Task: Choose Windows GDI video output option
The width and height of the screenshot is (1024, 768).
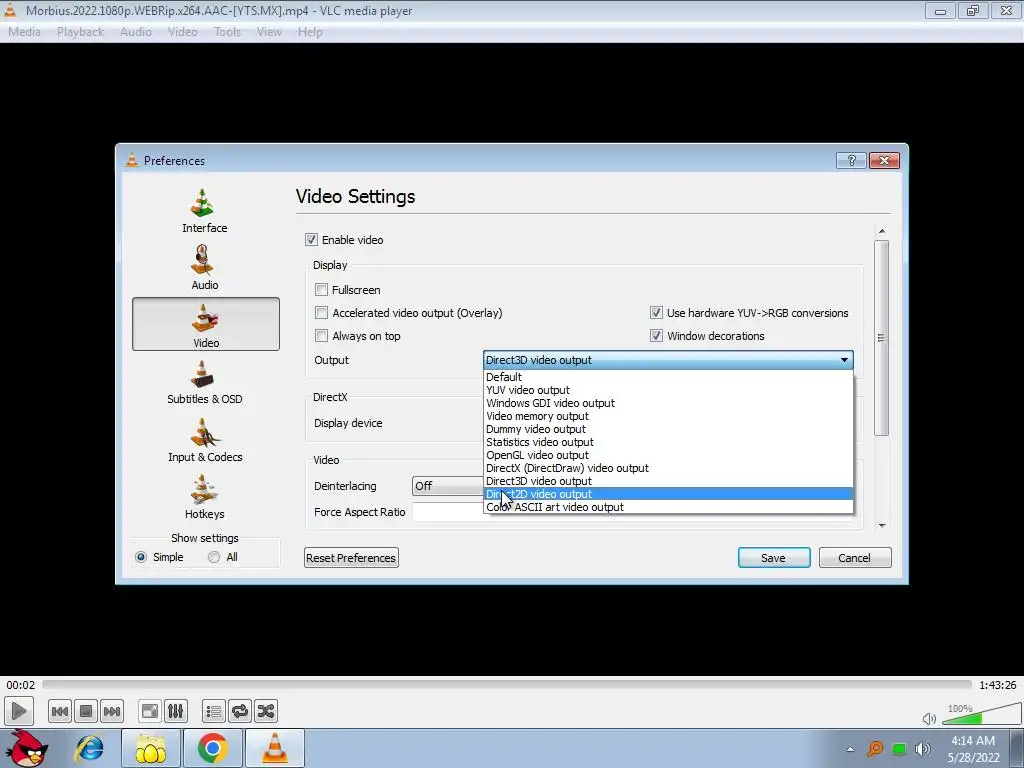Action: [x=668, y=403]
